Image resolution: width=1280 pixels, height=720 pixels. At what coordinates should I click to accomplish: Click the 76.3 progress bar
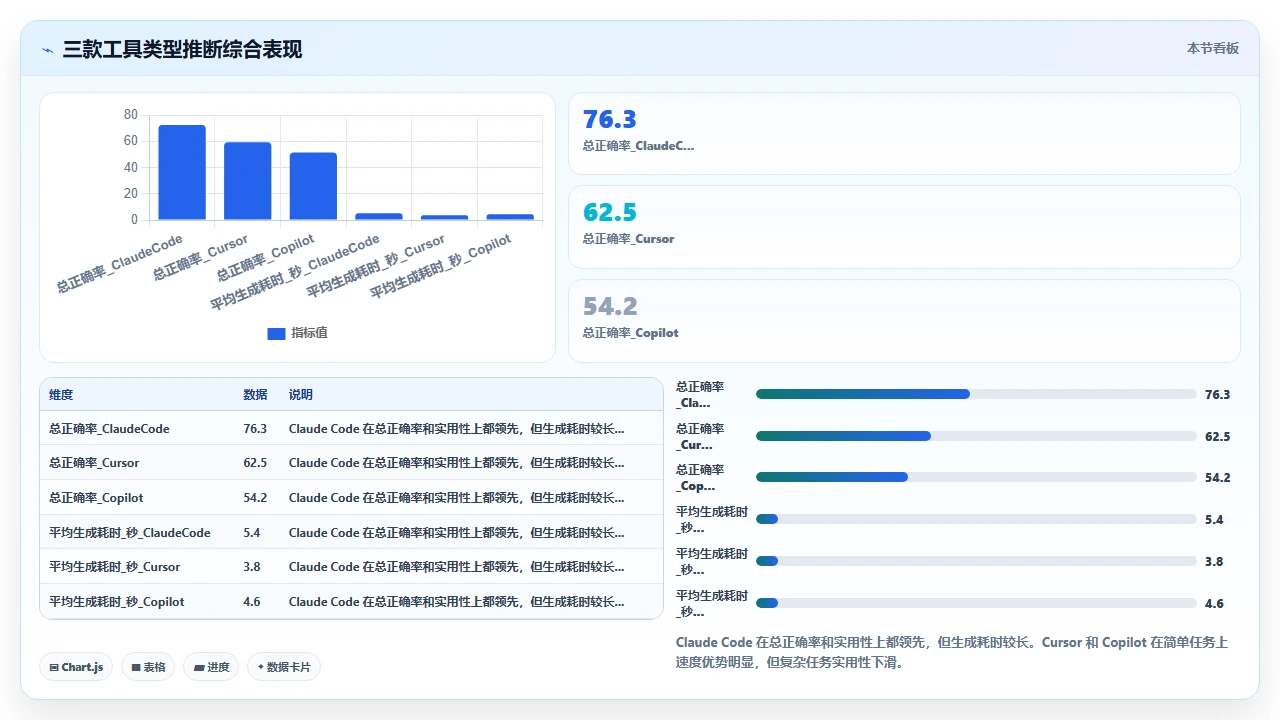coord(976,394)
